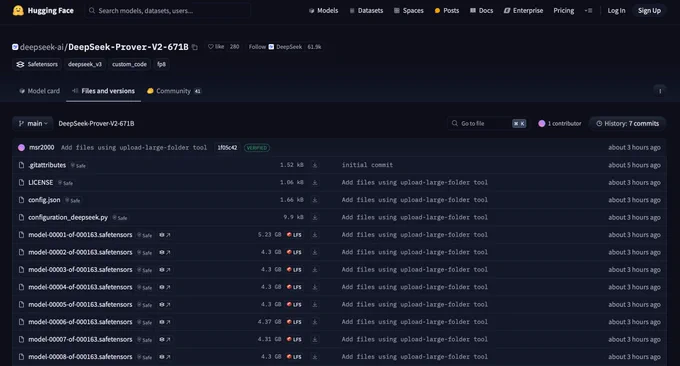Screen dimensions: 680x366
Task: Open the .gitattributes file
Action: 47,165
